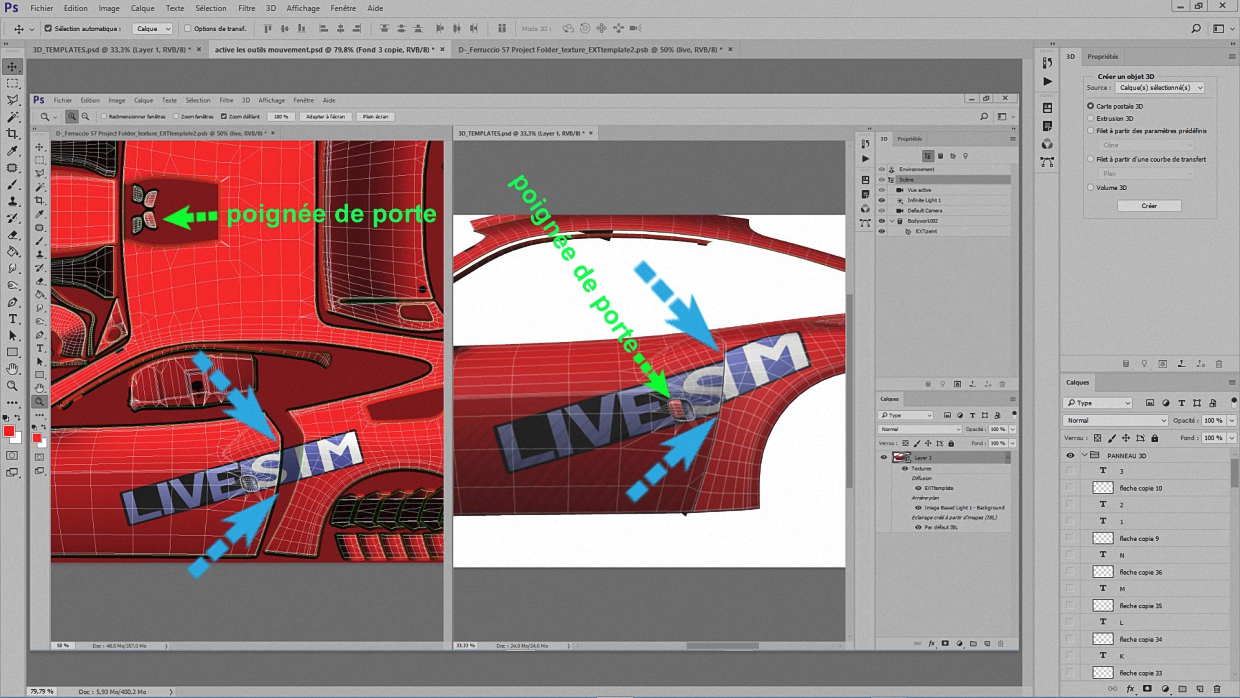1240x698 pixels.
Task: Click the zoom level field in the status bar
Action: tap(41, 691)
